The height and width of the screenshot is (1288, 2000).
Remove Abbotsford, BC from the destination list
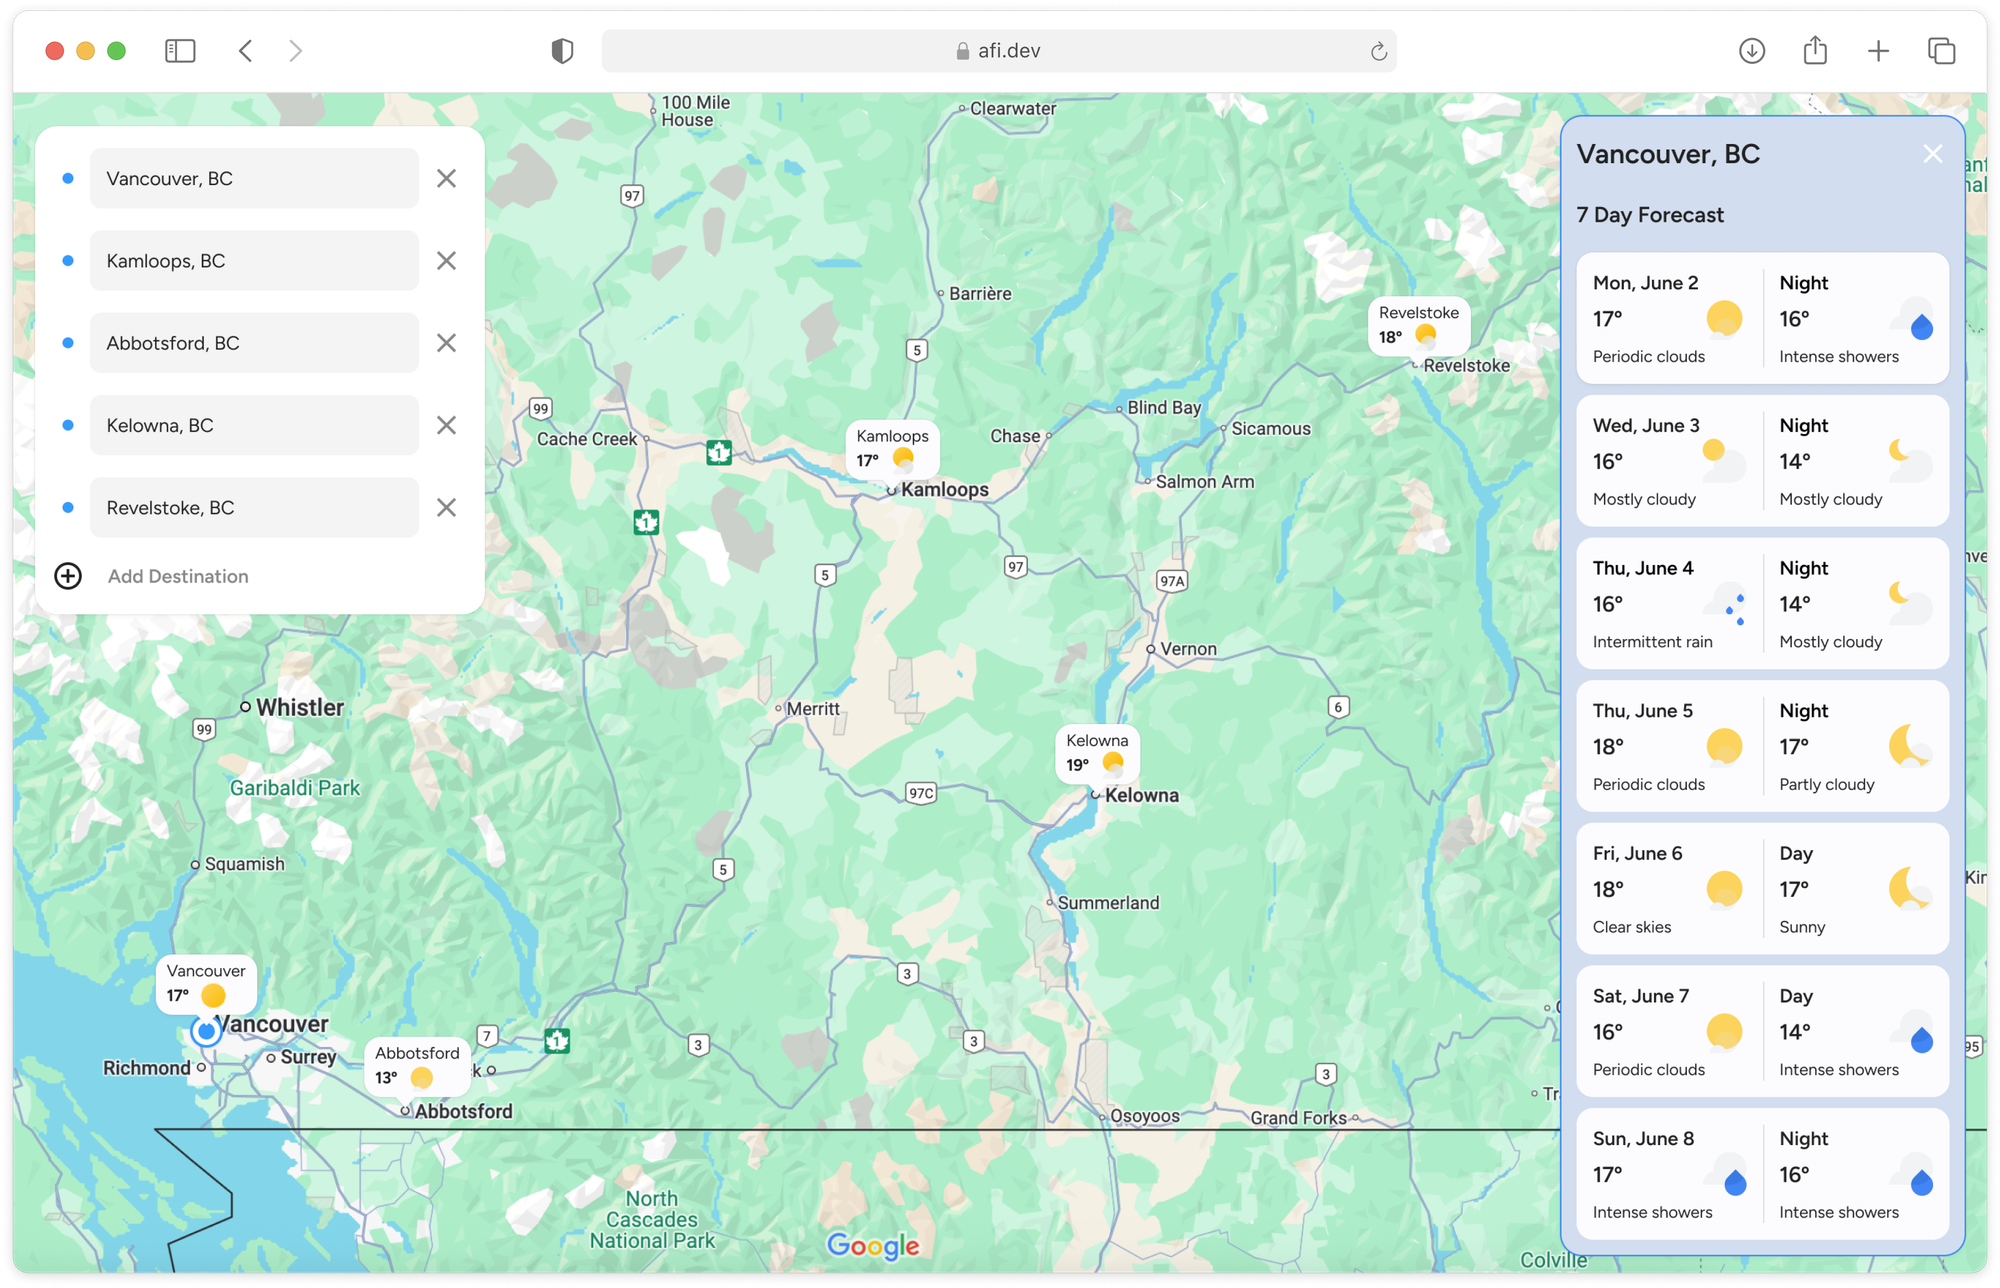(x=446, y=342)
